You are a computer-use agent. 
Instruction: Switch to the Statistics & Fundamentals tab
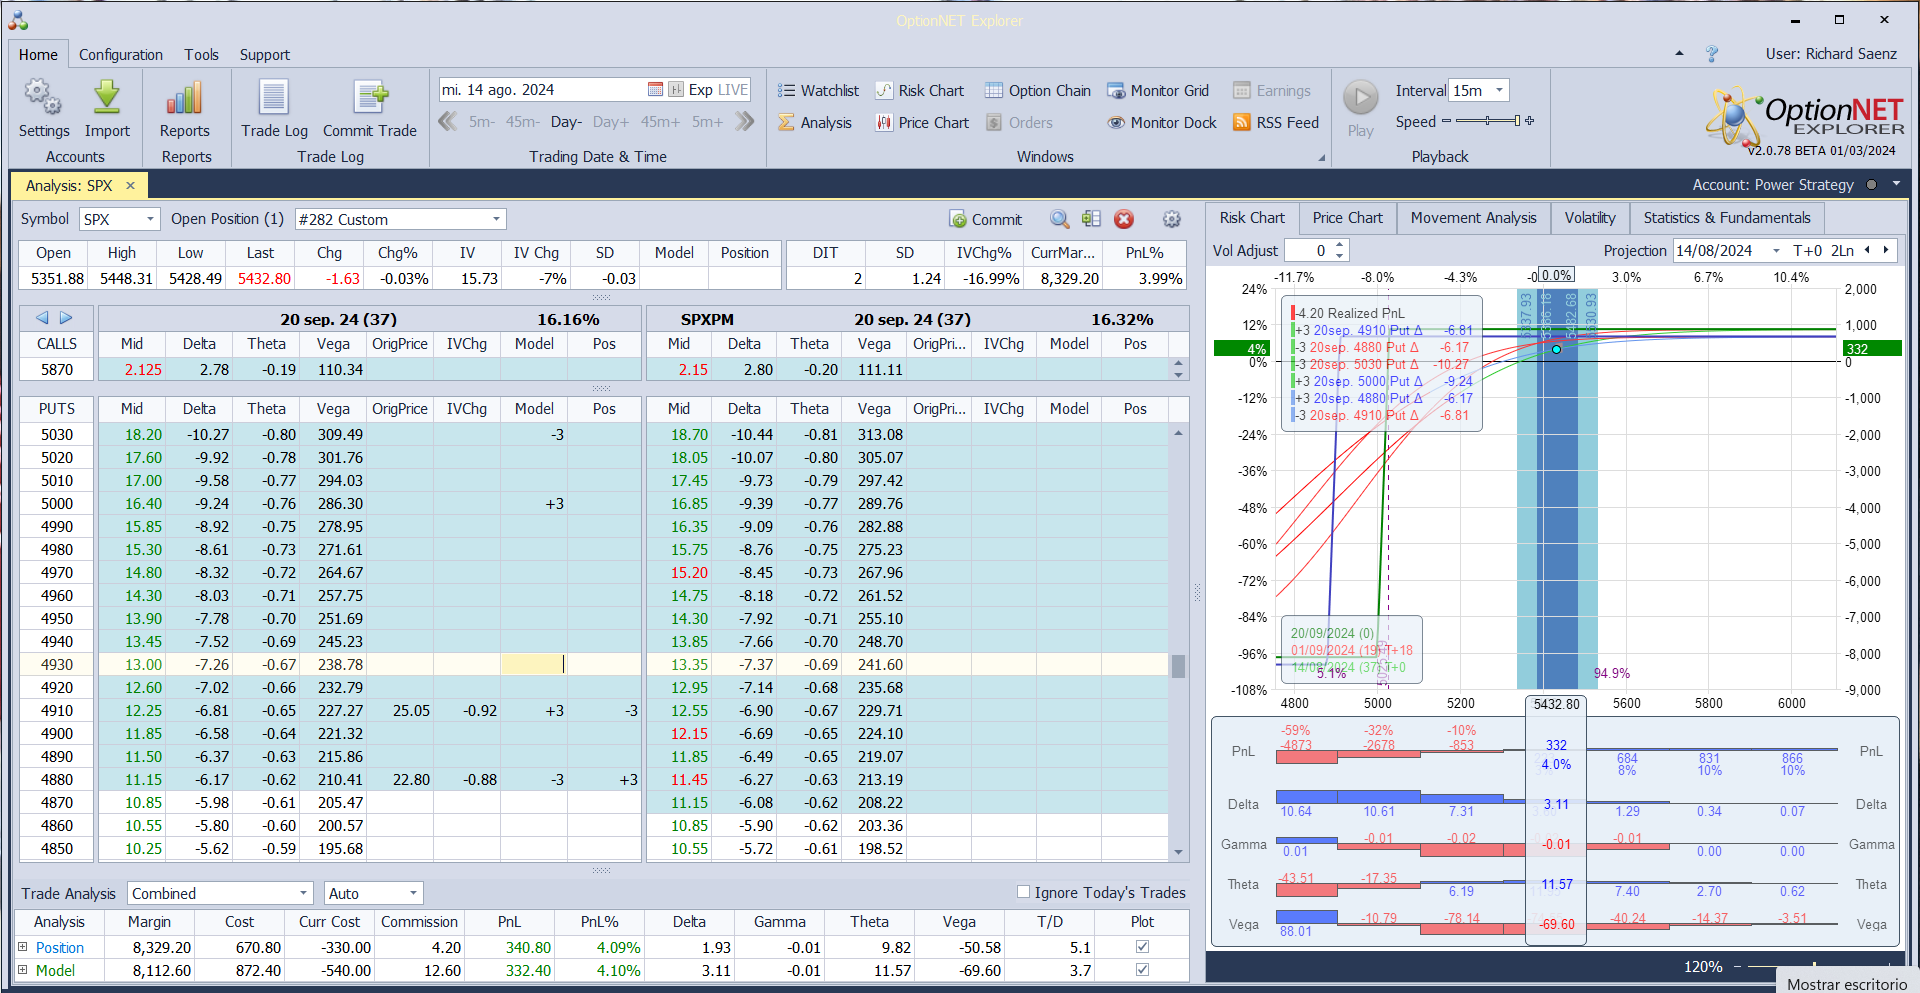[x=1726, y=217]
